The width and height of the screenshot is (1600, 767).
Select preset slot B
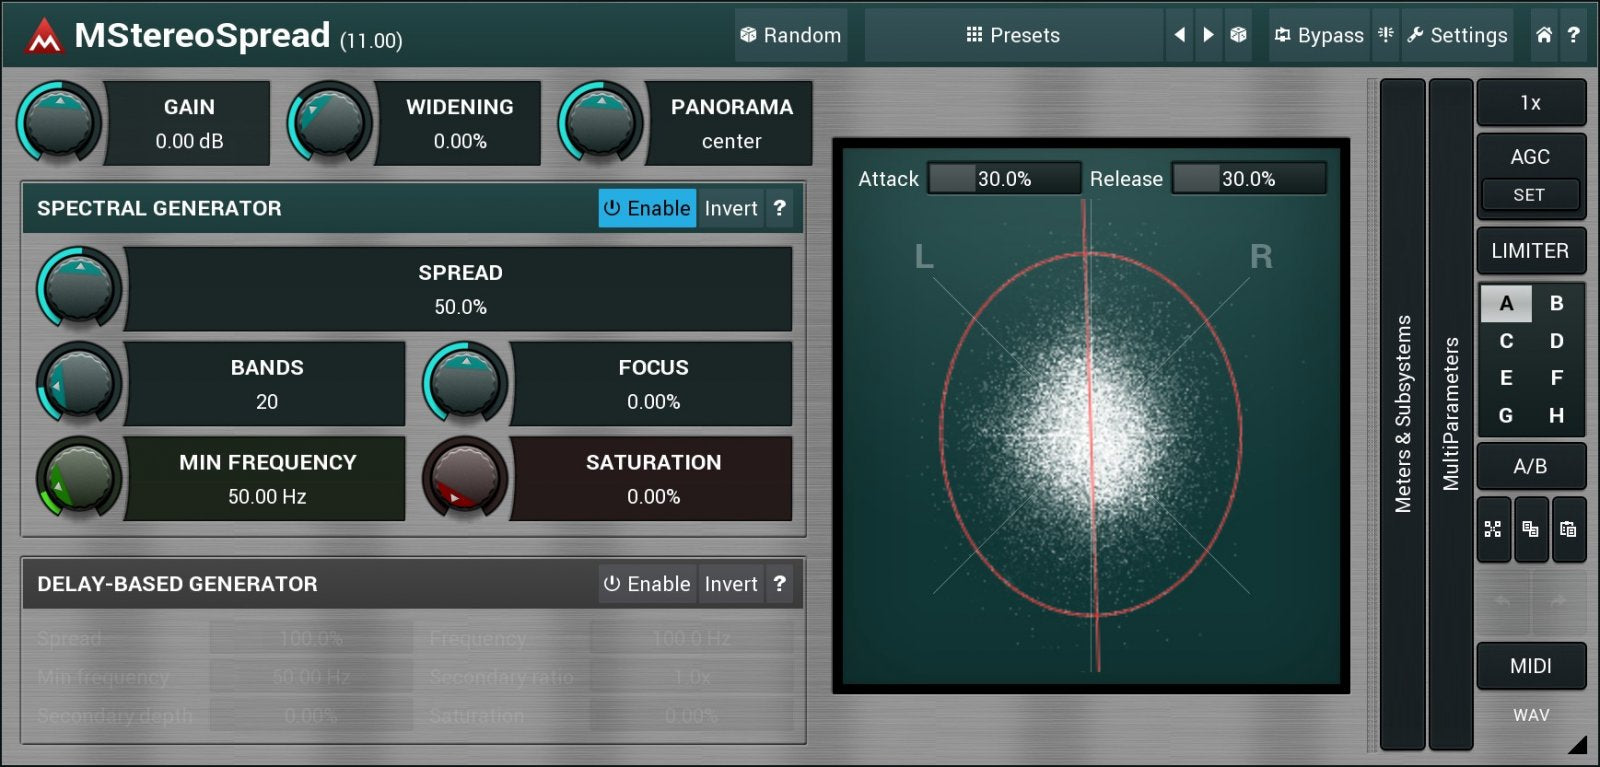click(1556, 303)
